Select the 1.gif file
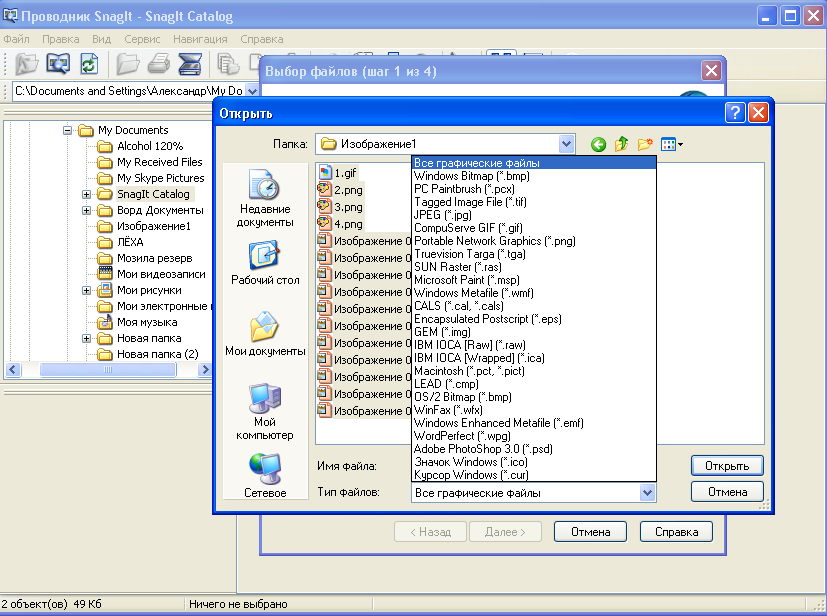This screenshot has width=827, height=616. coord(338,172)
